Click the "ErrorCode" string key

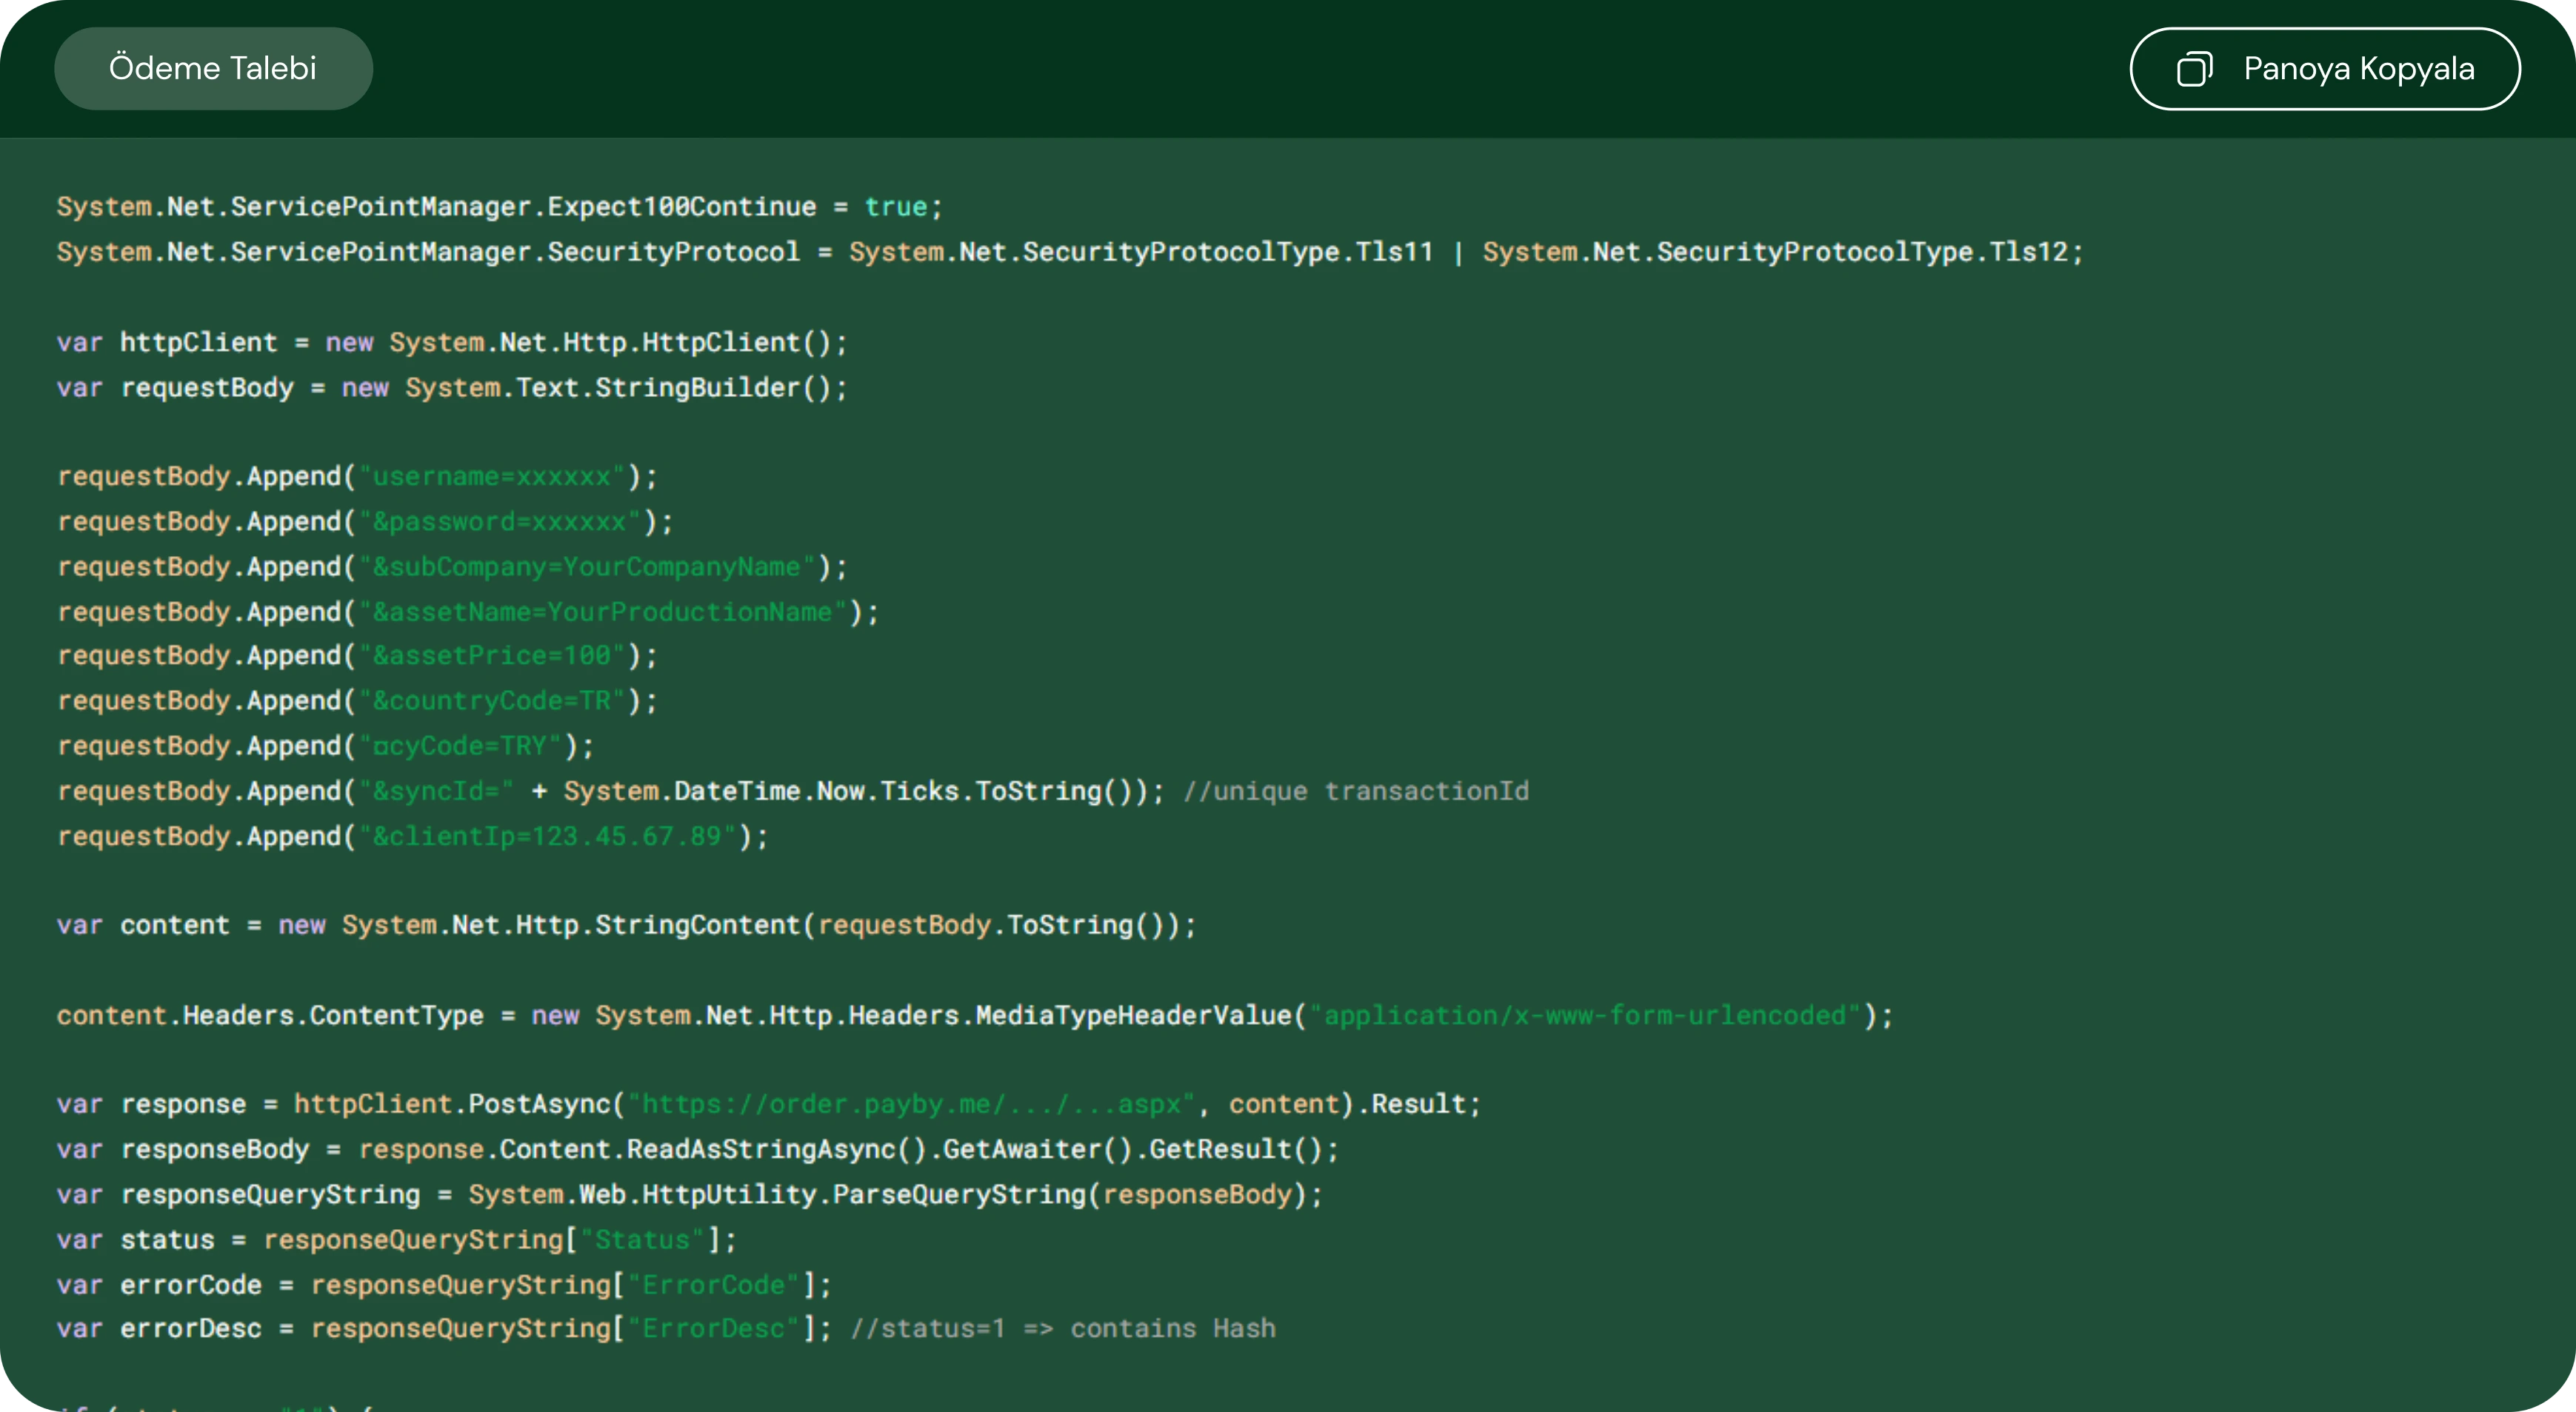[x=714, y=1285]
